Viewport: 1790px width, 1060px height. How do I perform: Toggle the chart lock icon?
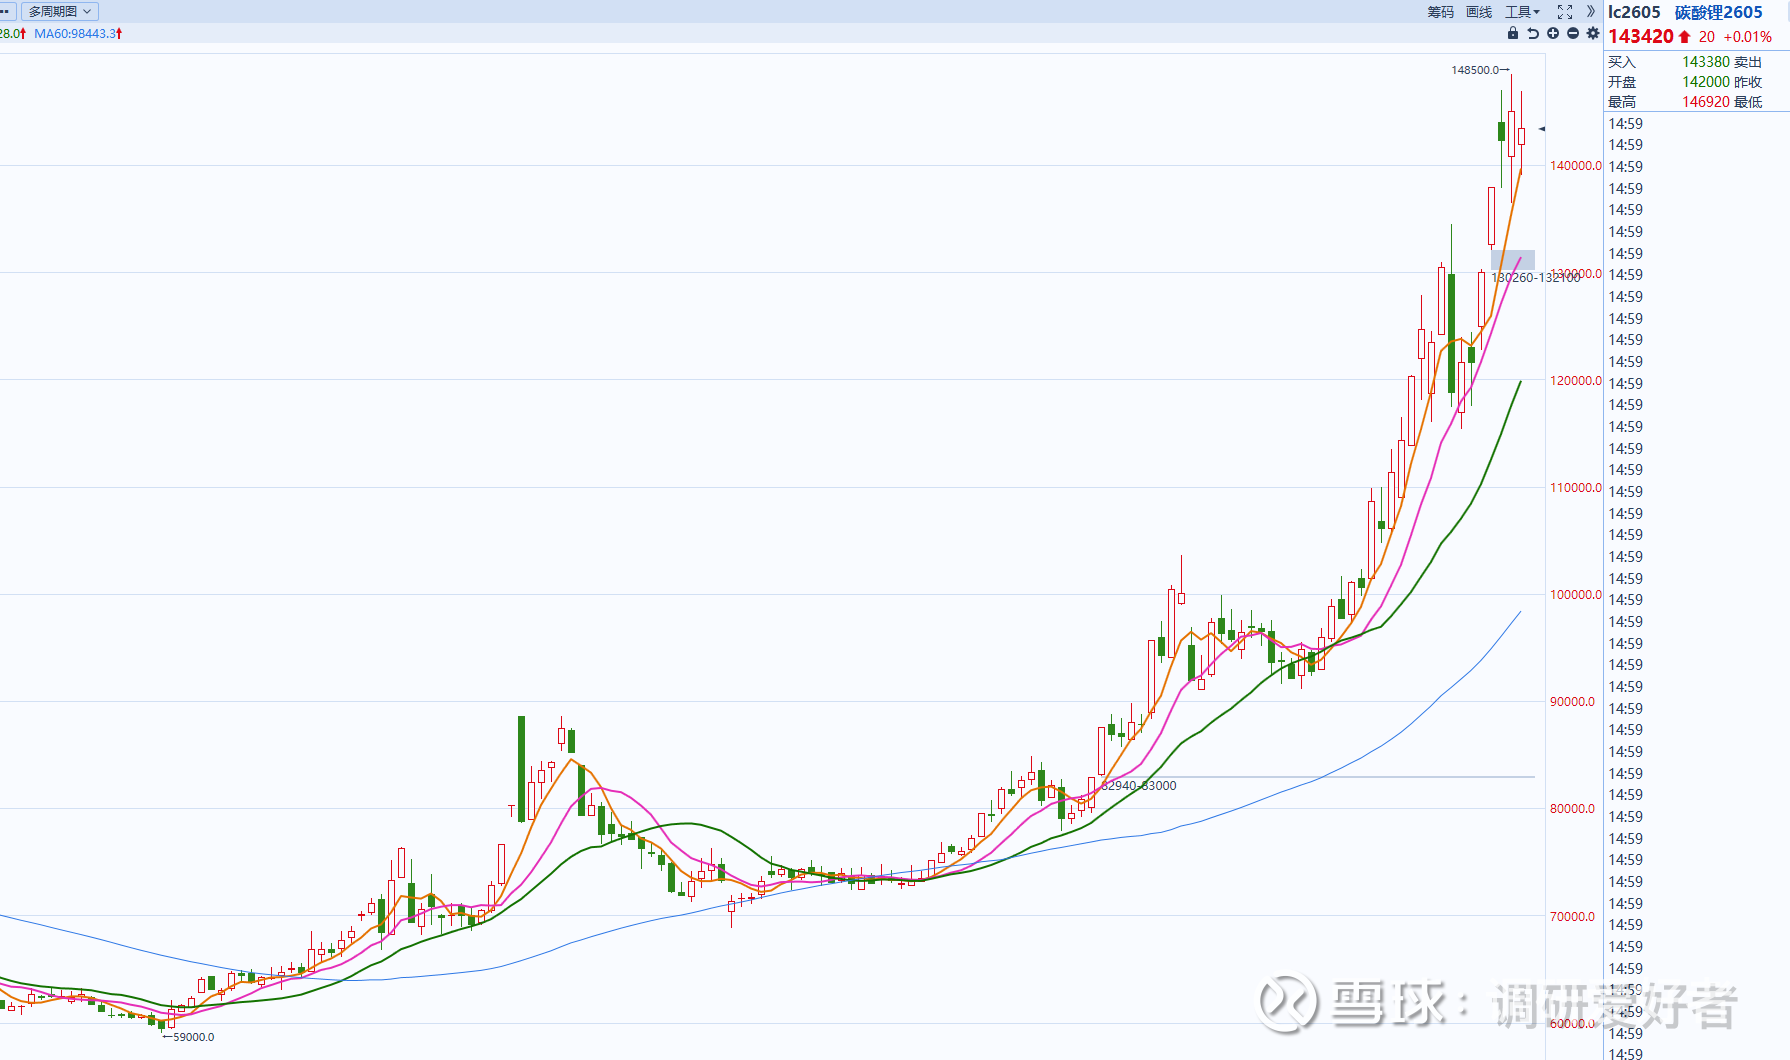pos(1512,33)
